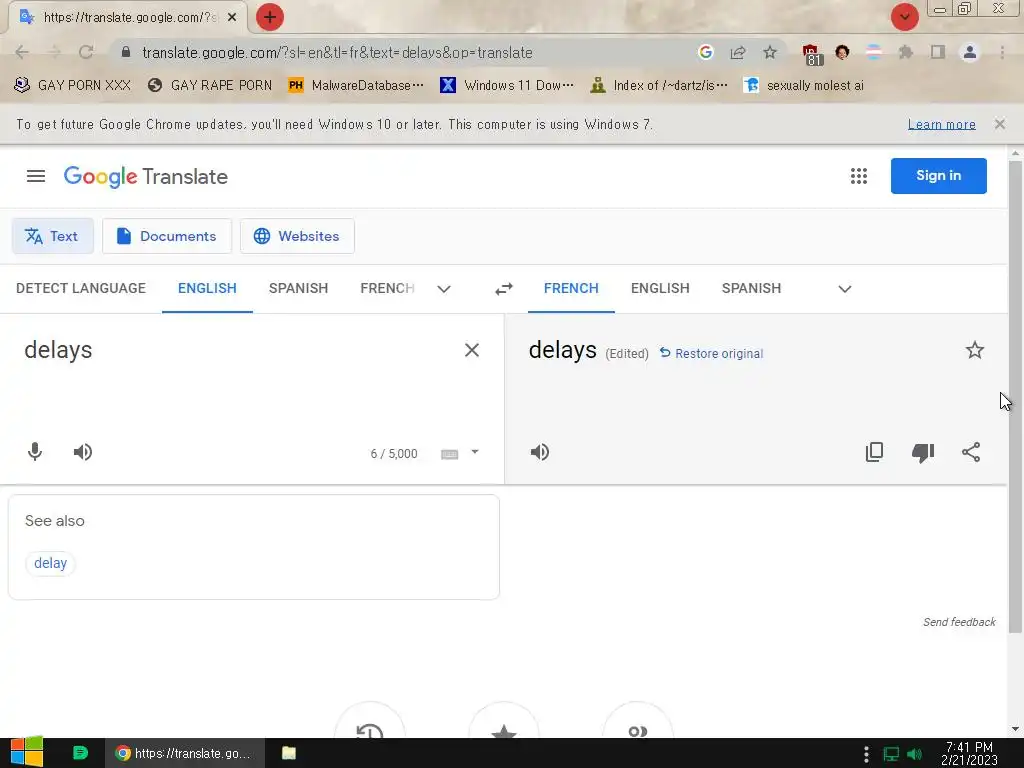Open a new tab with the plus button
1024x768 pixels.
270,17
